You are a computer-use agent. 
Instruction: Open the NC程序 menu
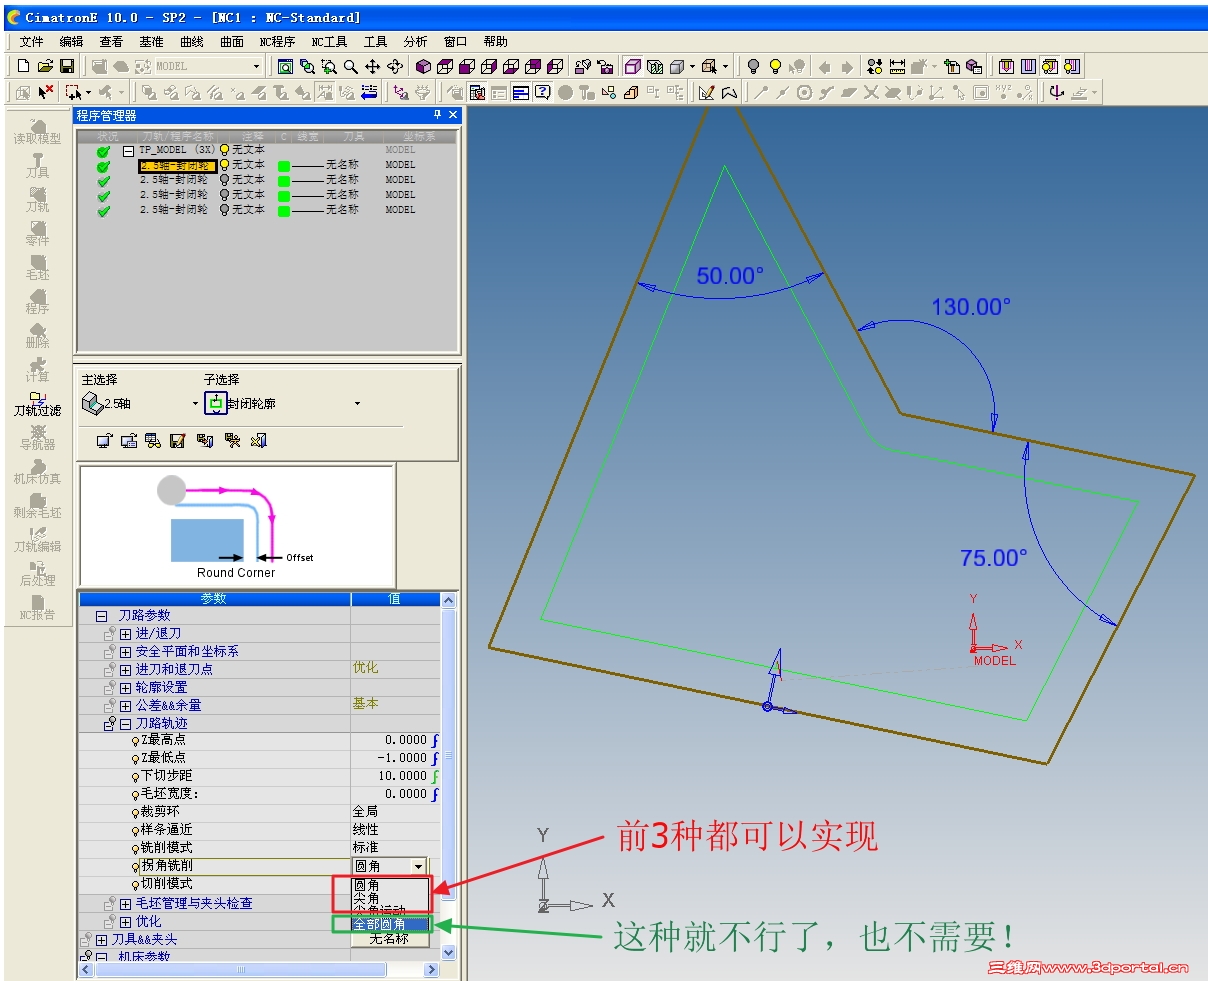(277, 42)
